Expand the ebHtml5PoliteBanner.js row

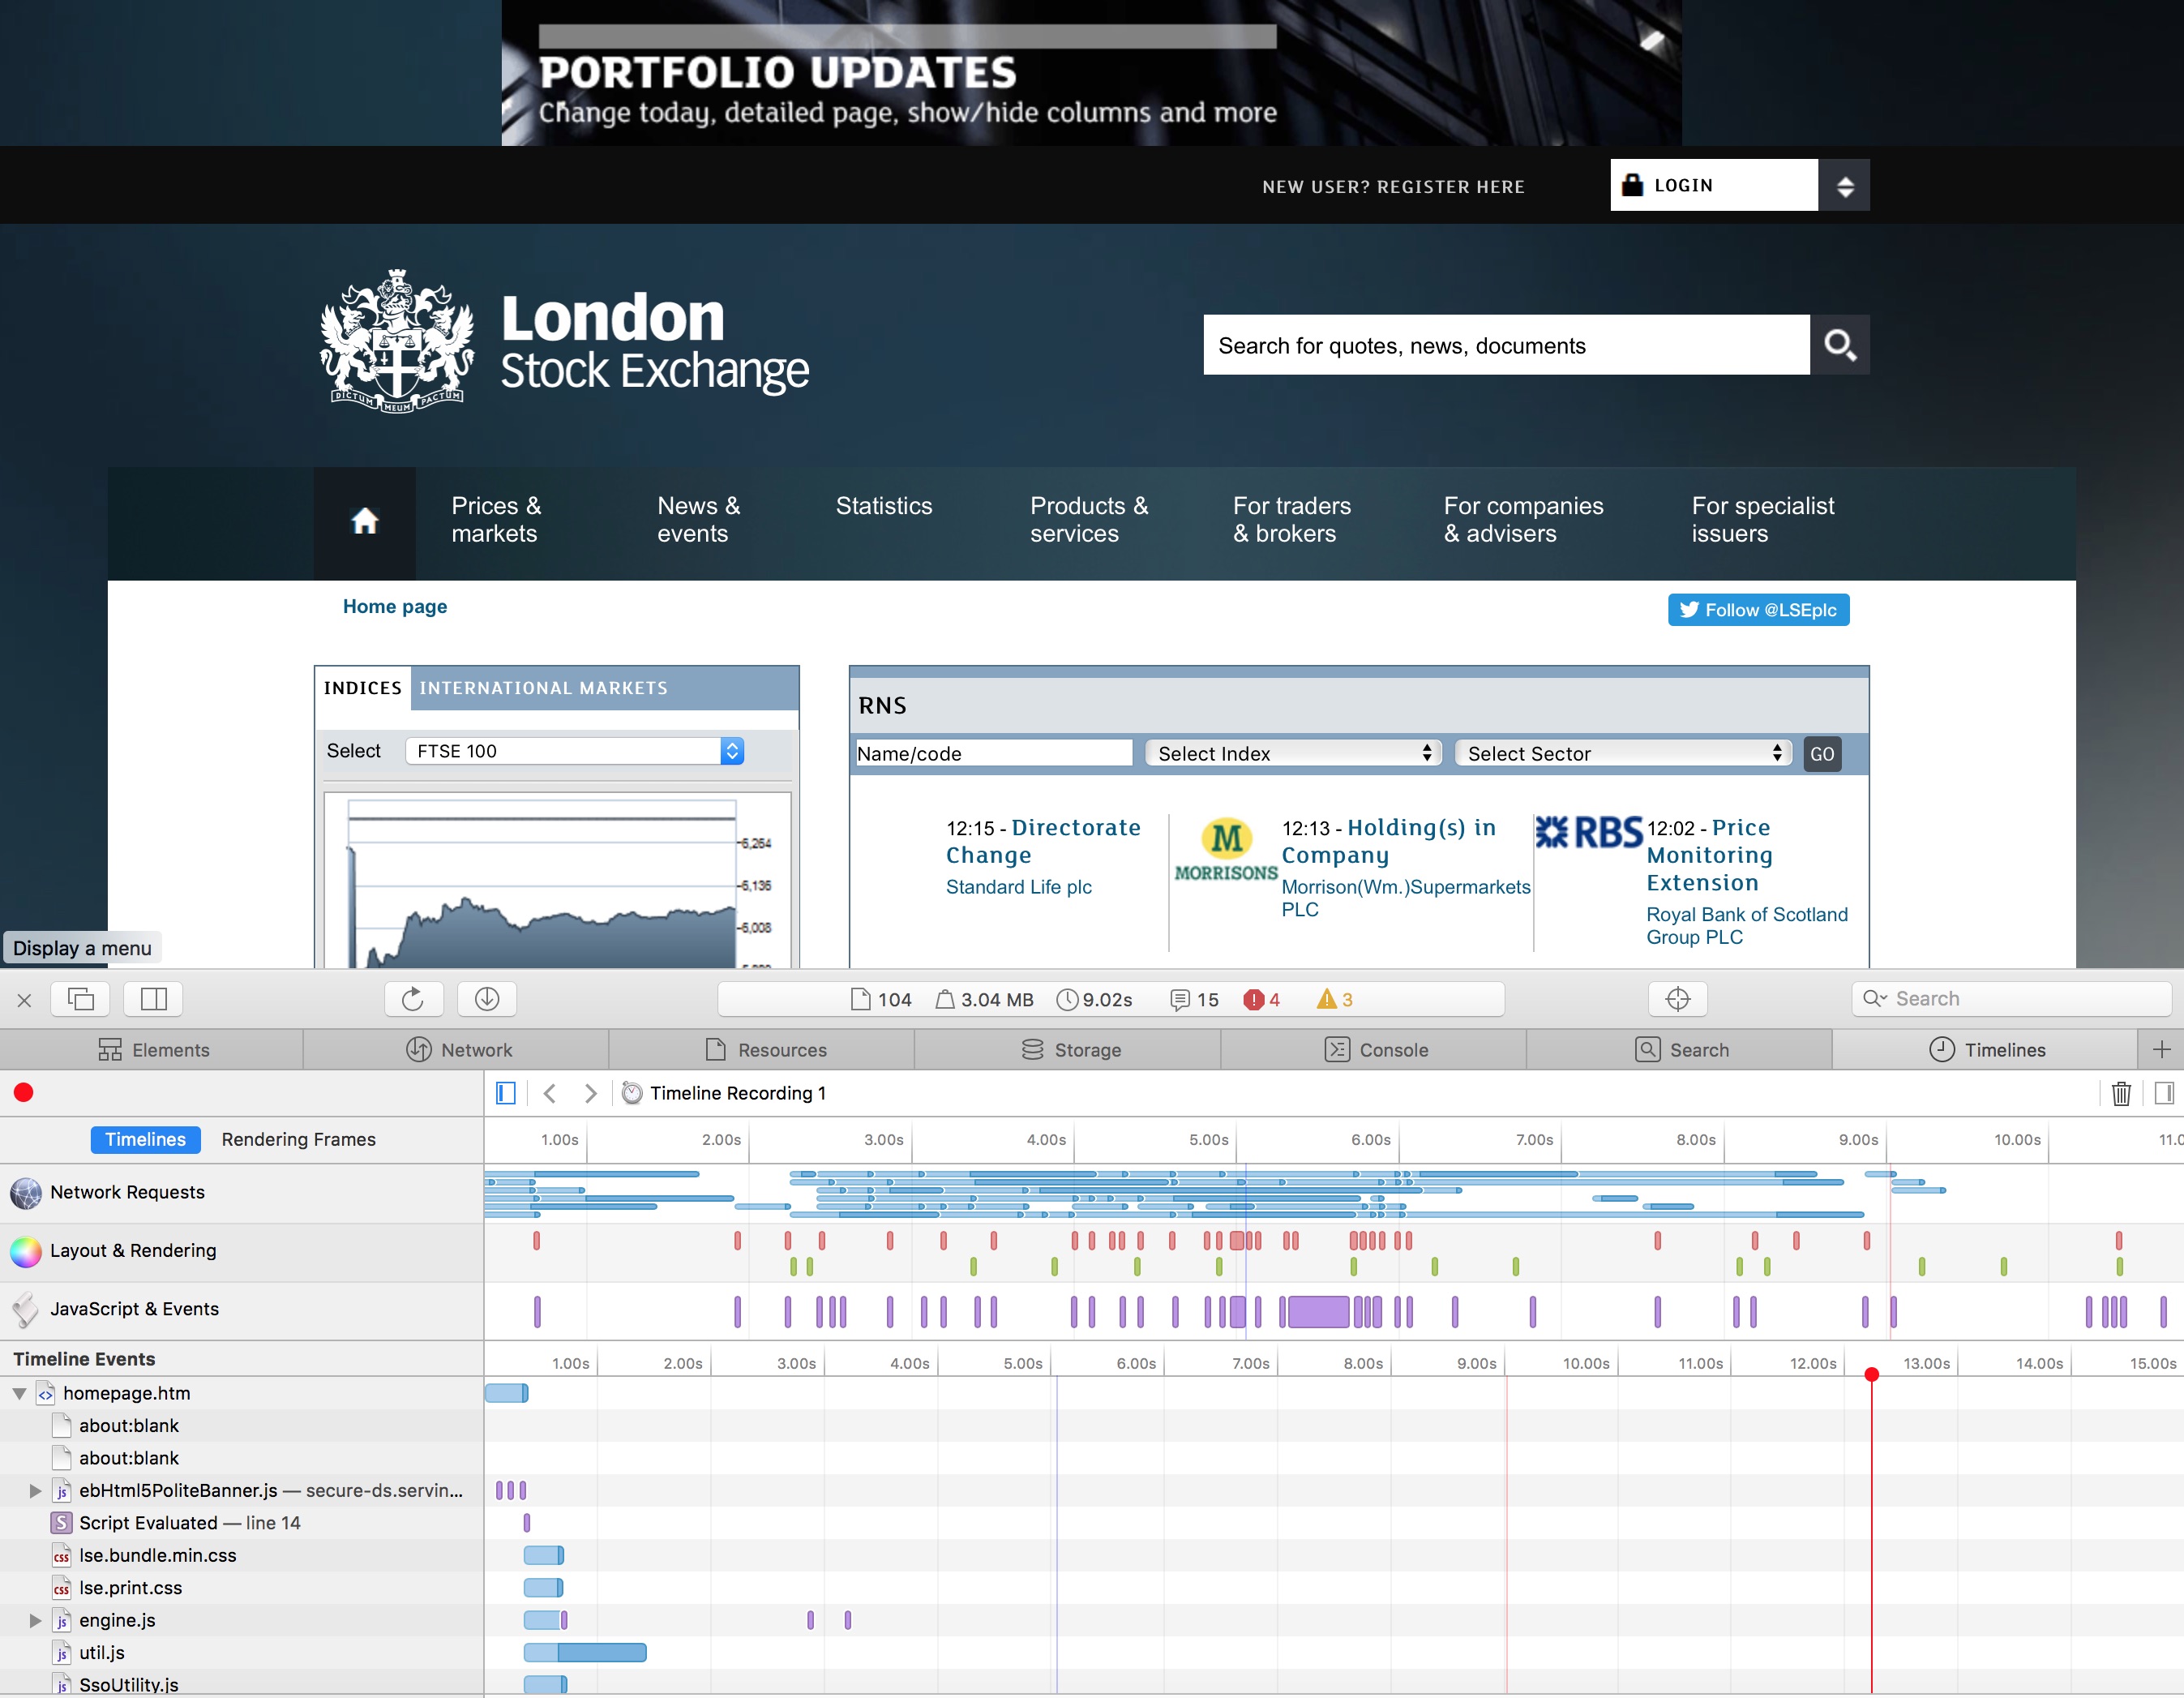click(35, 1491)
